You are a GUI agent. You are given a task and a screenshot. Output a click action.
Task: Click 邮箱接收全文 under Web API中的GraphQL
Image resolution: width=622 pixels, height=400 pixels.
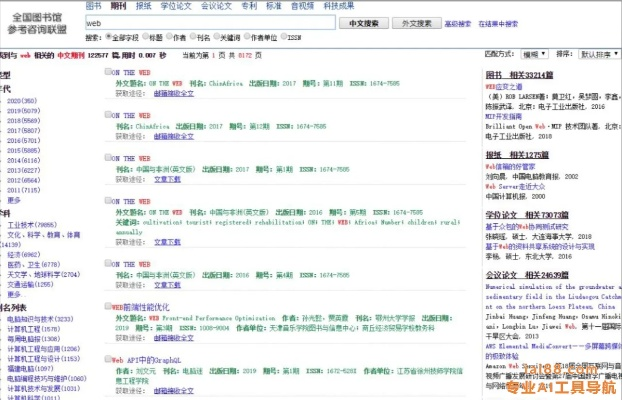174,391
